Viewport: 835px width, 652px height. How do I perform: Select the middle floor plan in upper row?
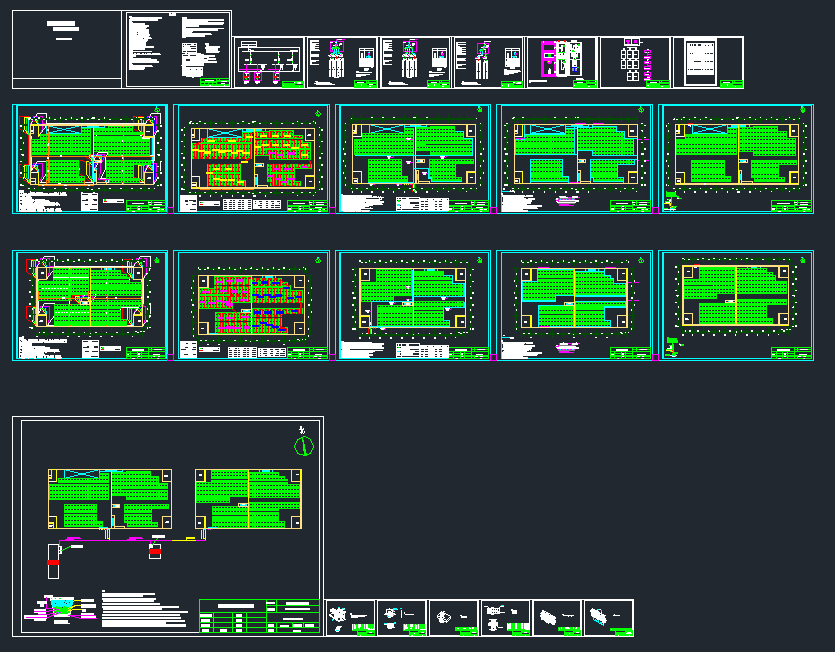pos(413,158)
